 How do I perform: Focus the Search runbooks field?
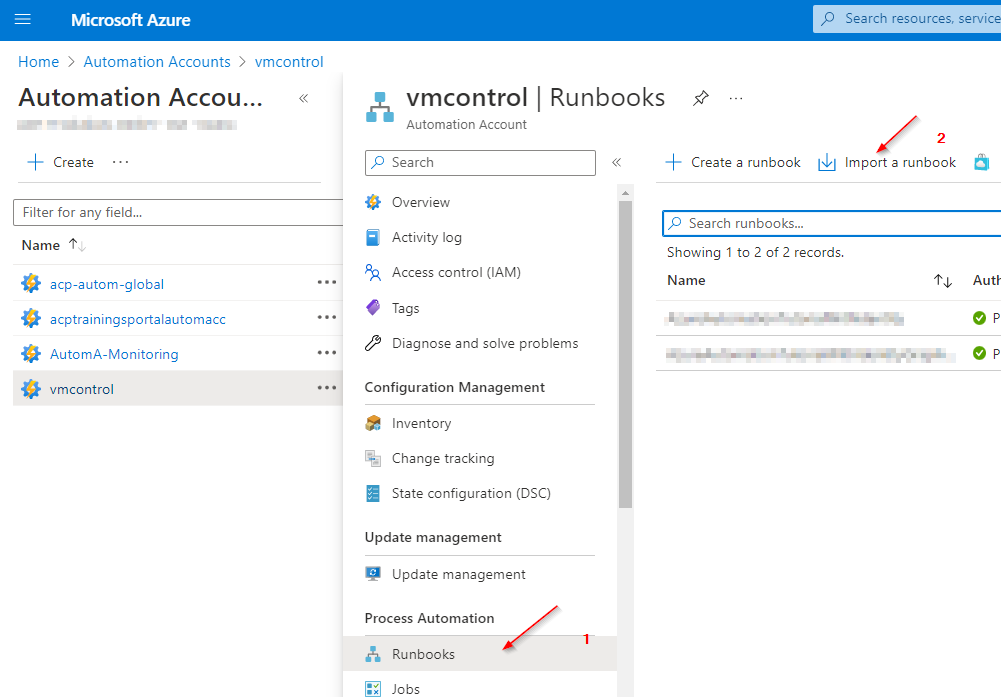point(832,223)
